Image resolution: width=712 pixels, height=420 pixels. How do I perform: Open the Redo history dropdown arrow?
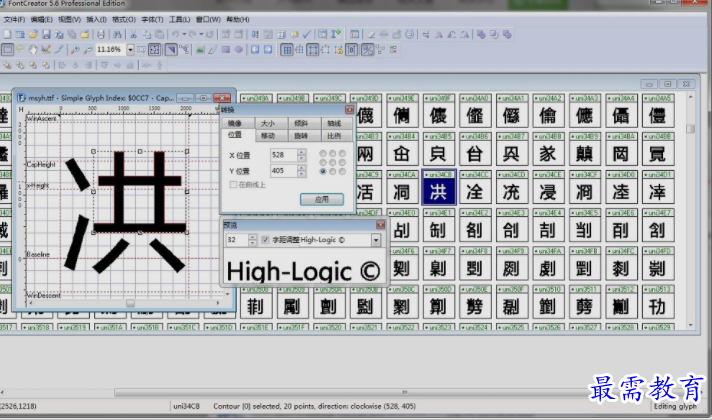(201, 35)
